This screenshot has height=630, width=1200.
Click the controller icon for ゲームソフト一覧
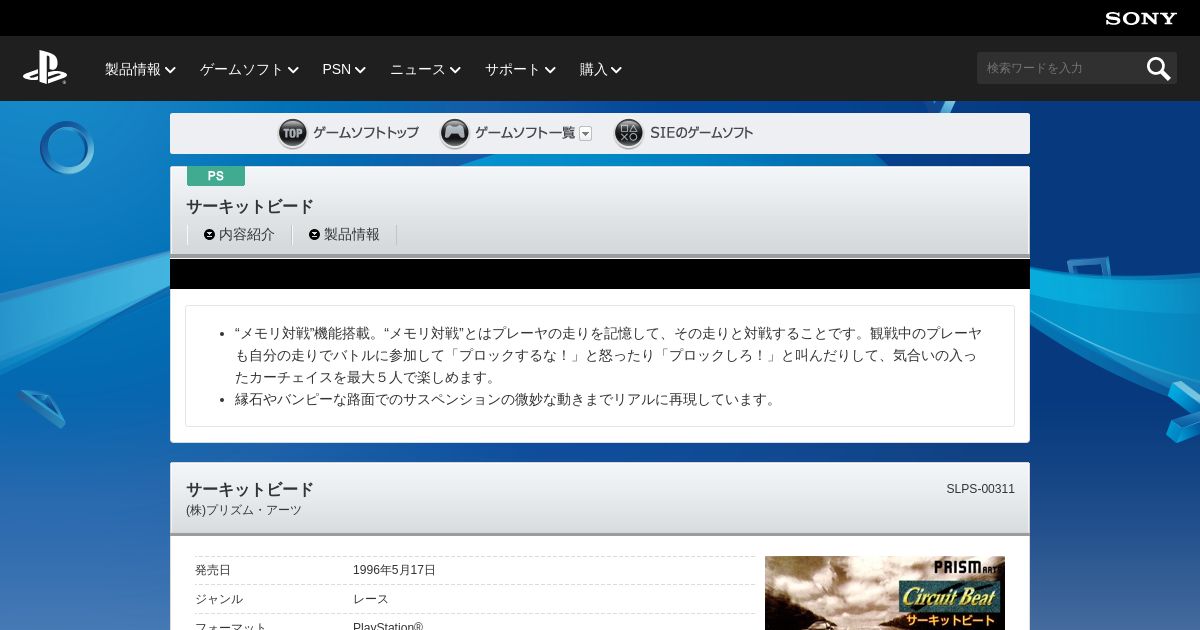(x=455, y=133)
